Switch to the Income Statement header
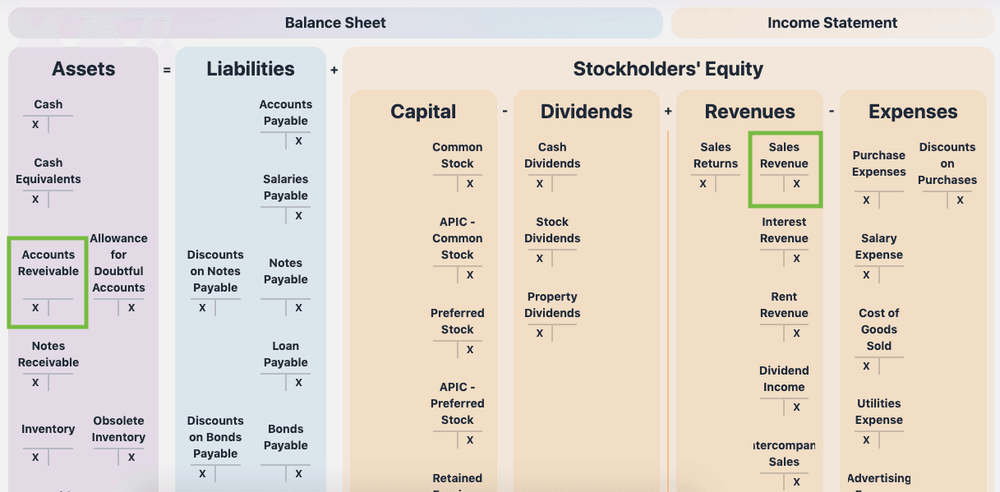The width and height of the screenshot is (1000, 492). pos(832,23)
